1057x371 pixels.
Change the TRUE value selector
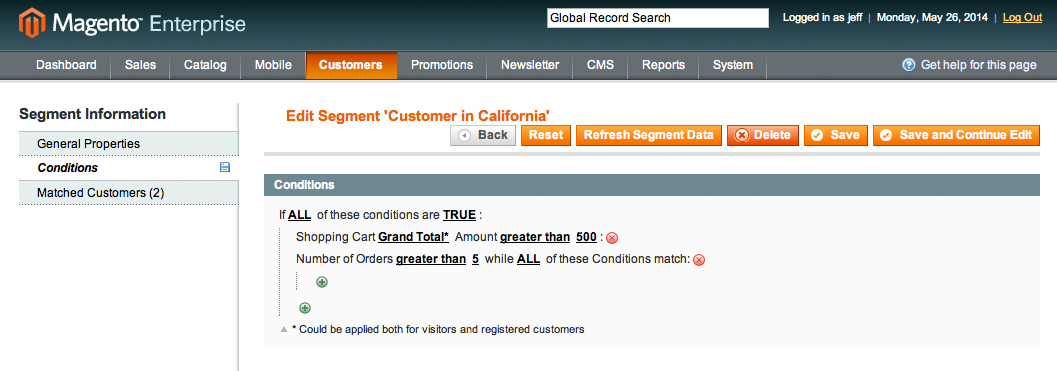460,216
